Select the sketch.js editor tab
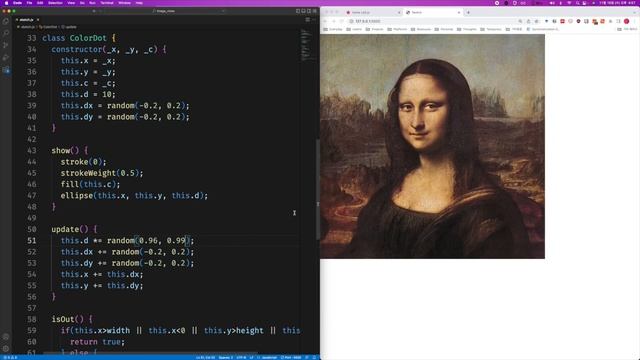 tap(27, 20)
